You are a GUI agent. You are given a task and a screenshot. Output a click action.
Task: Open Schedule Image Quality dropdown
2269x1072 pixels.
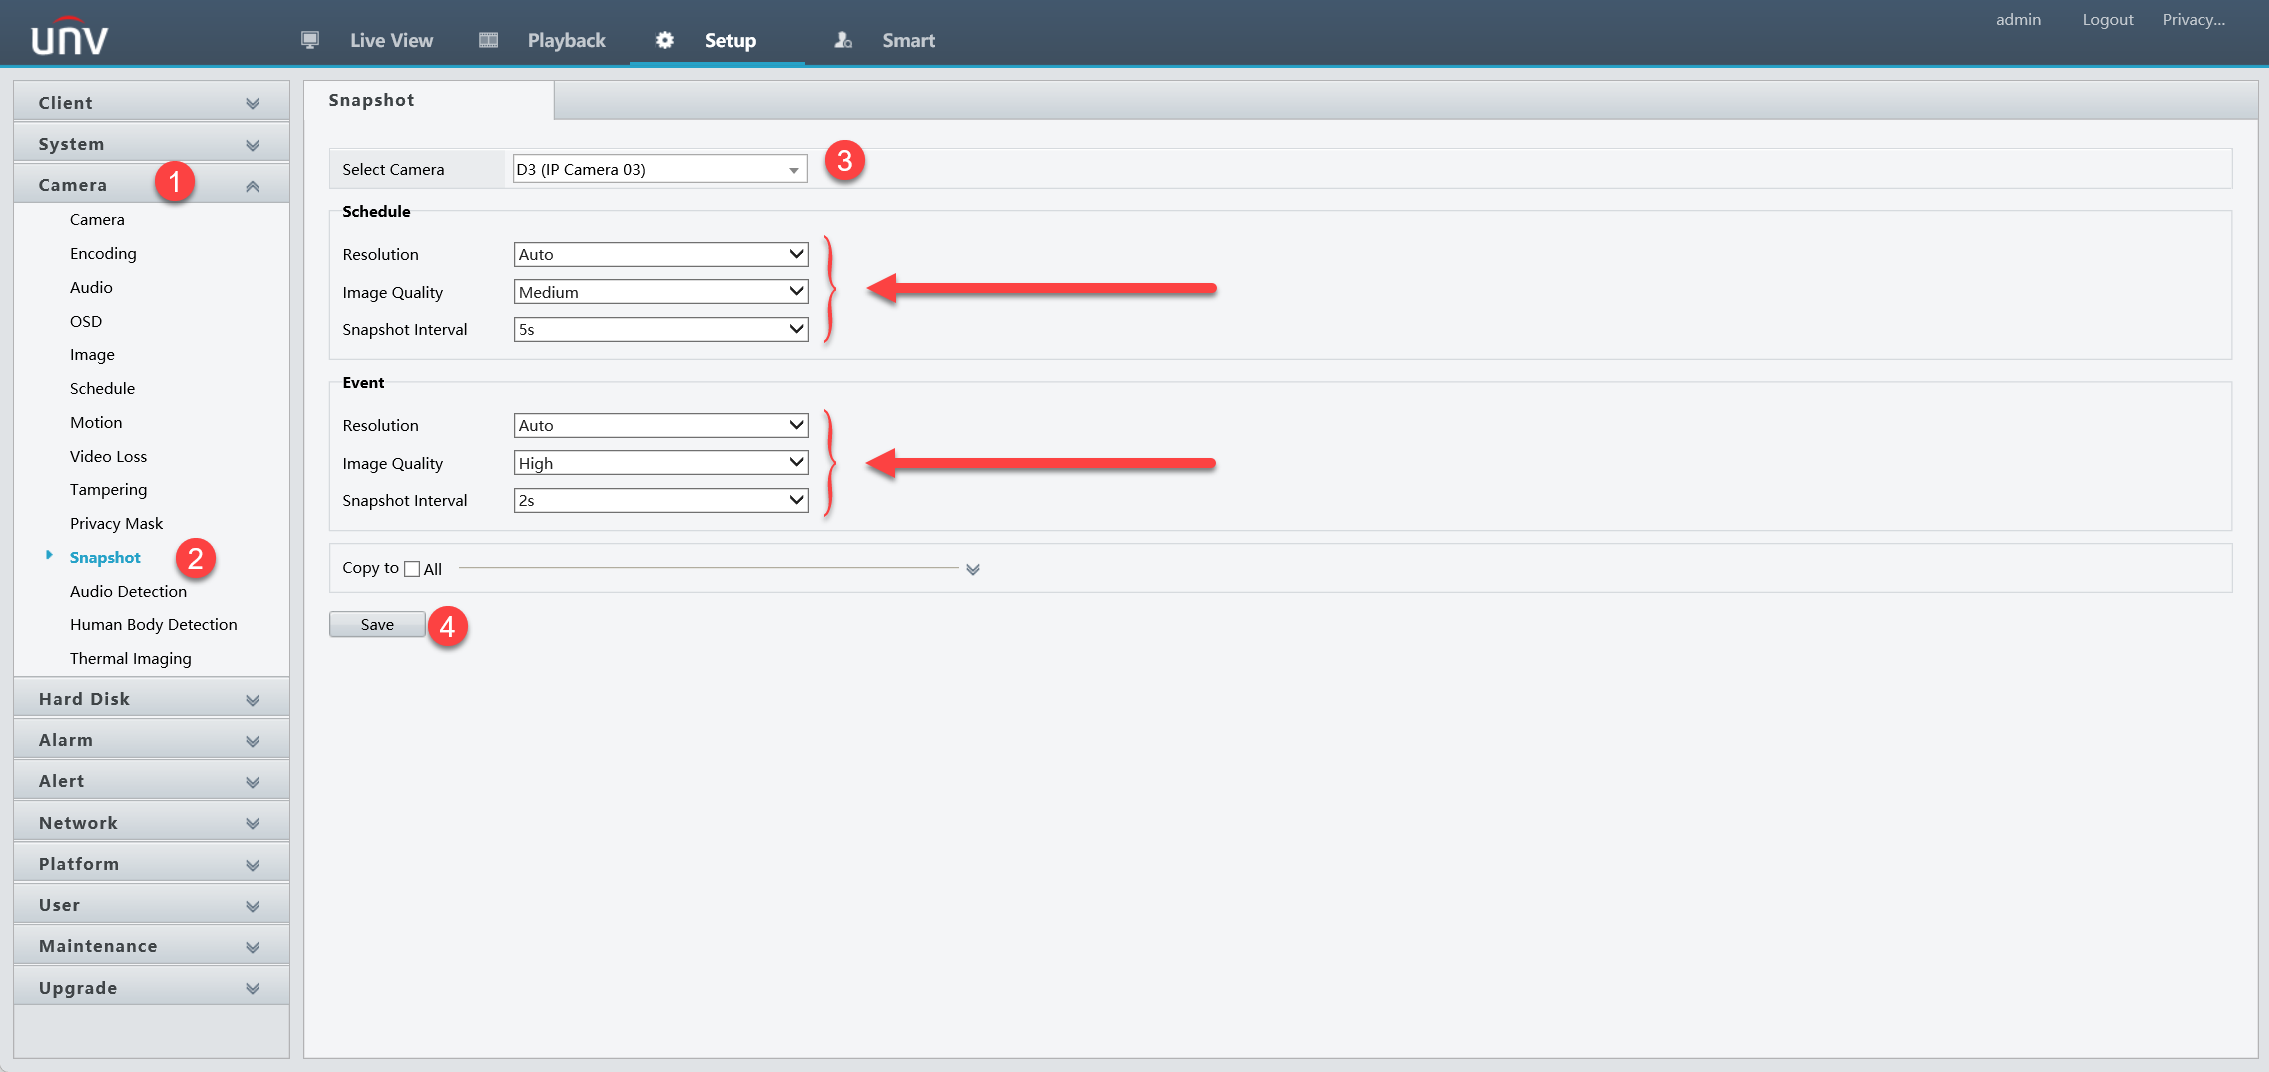coord(660,292)
